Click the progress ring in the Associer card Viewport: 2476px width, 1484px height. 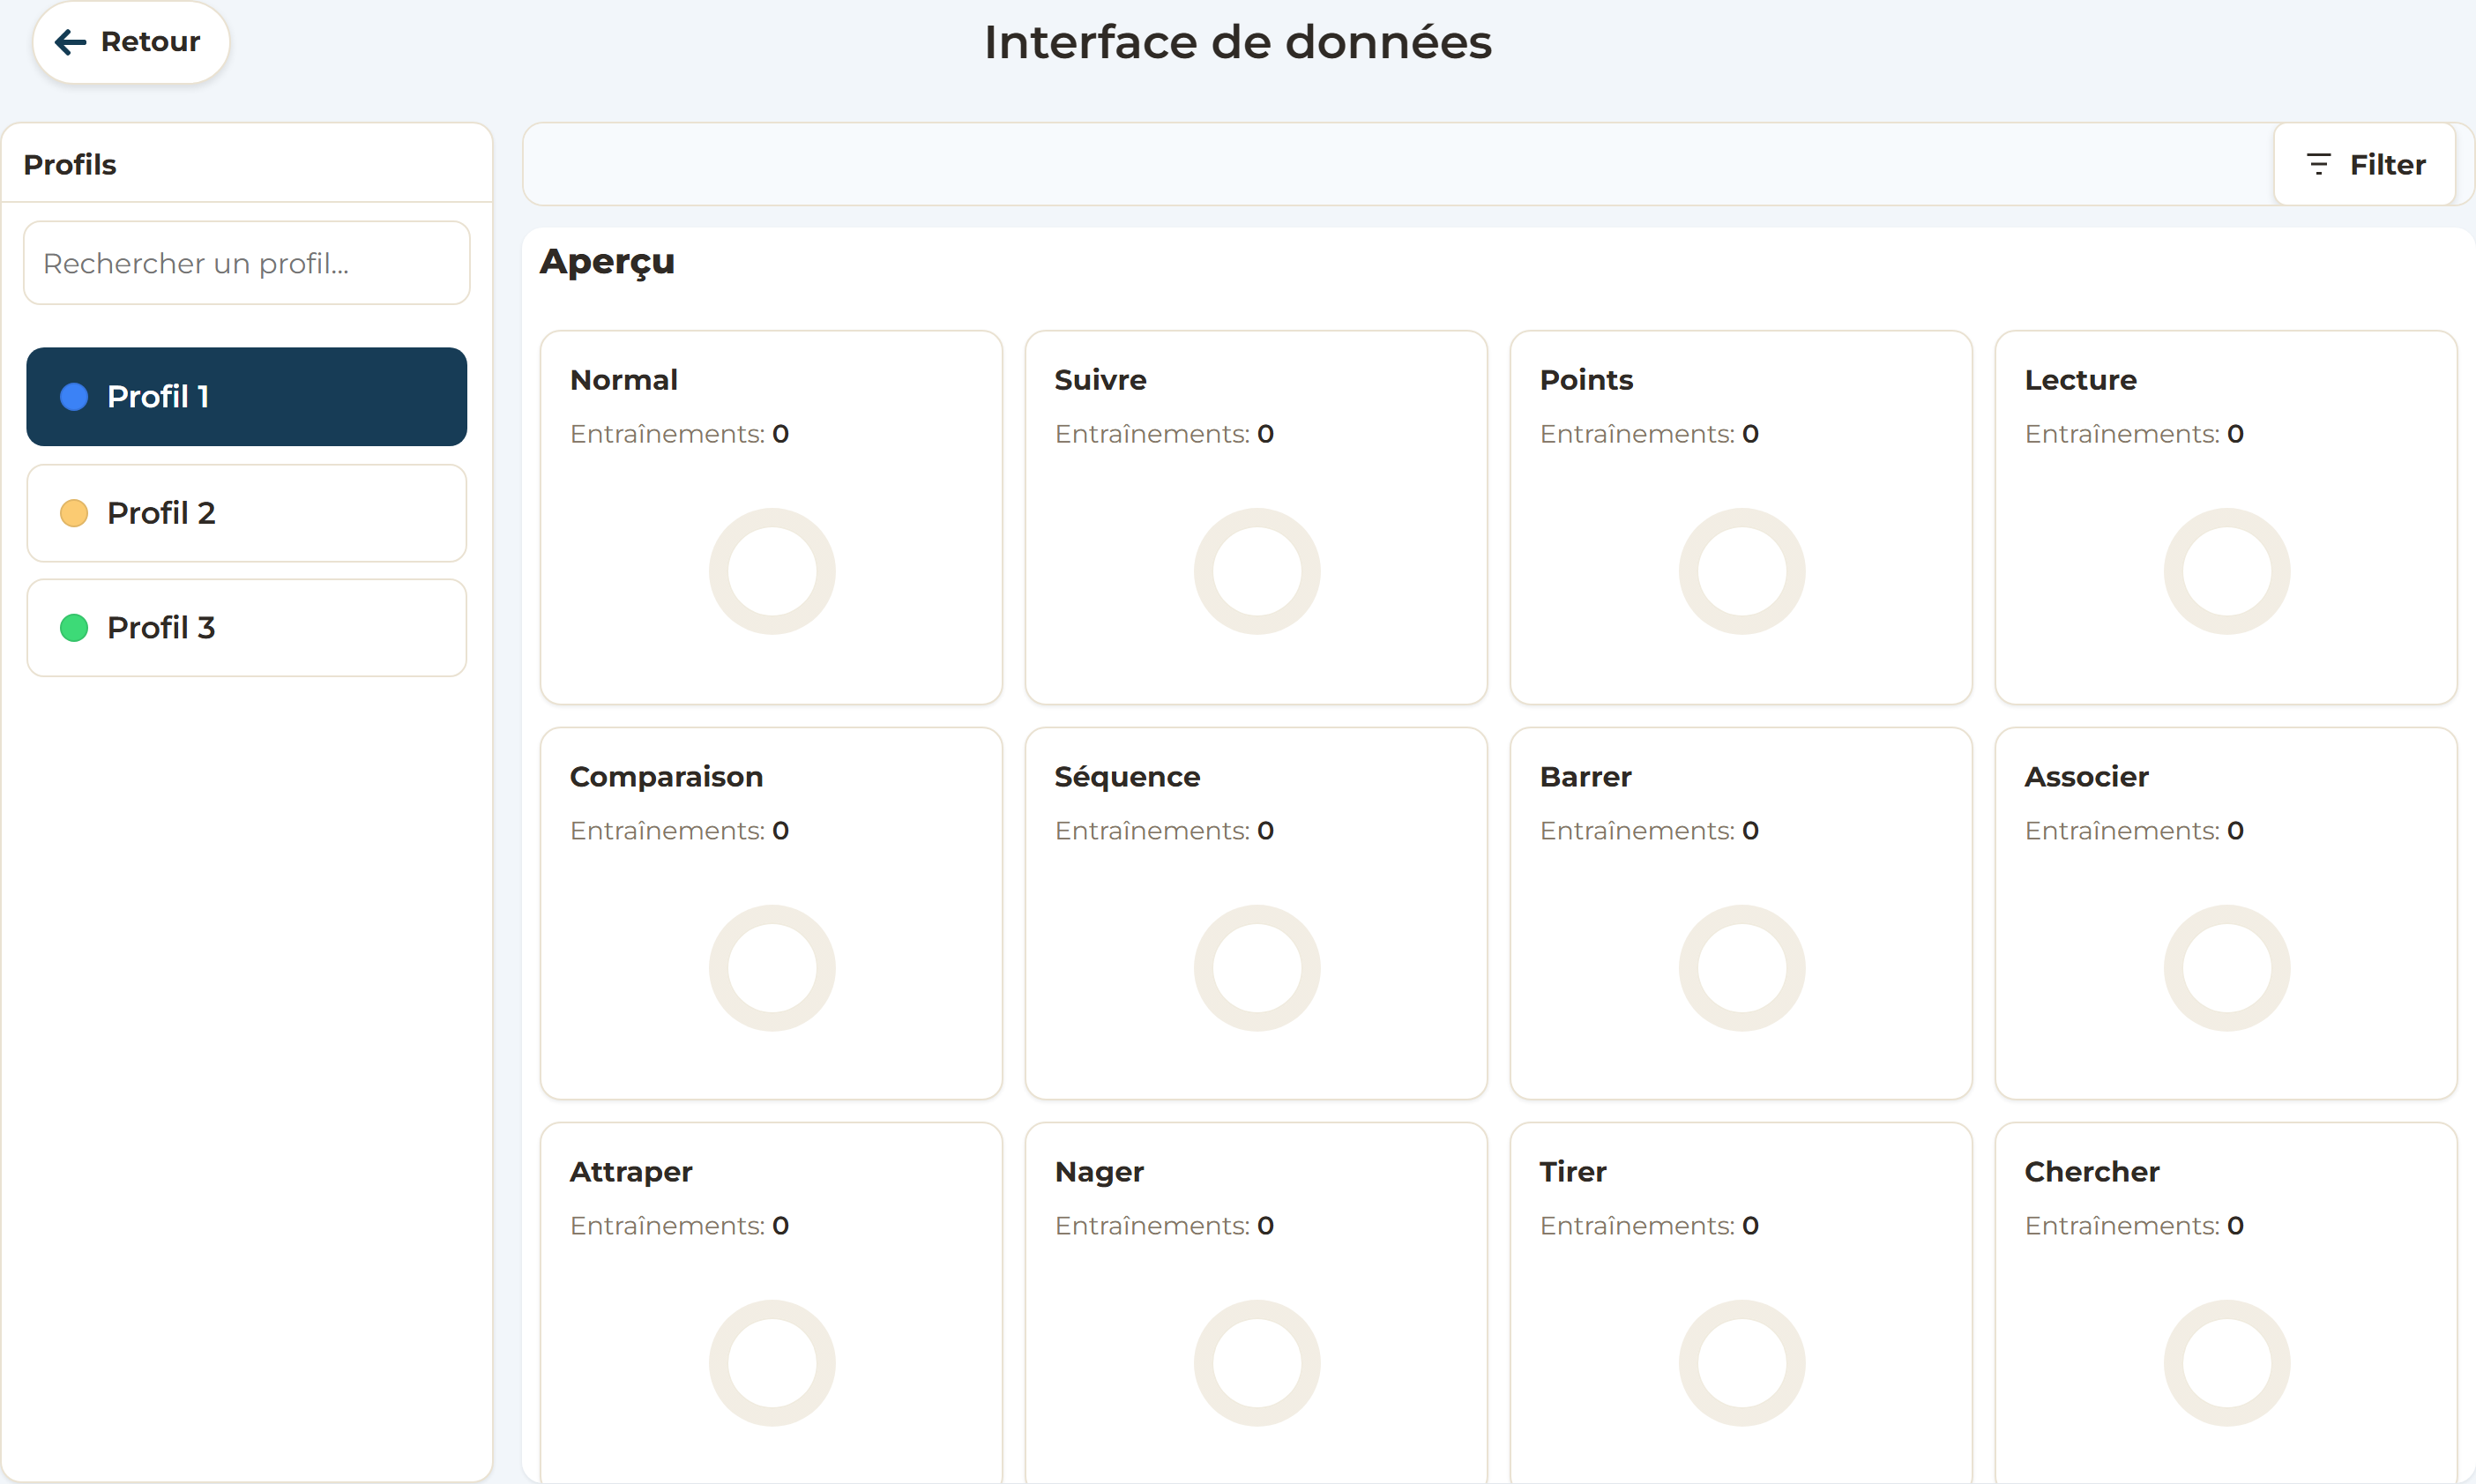coord(2227,968)
